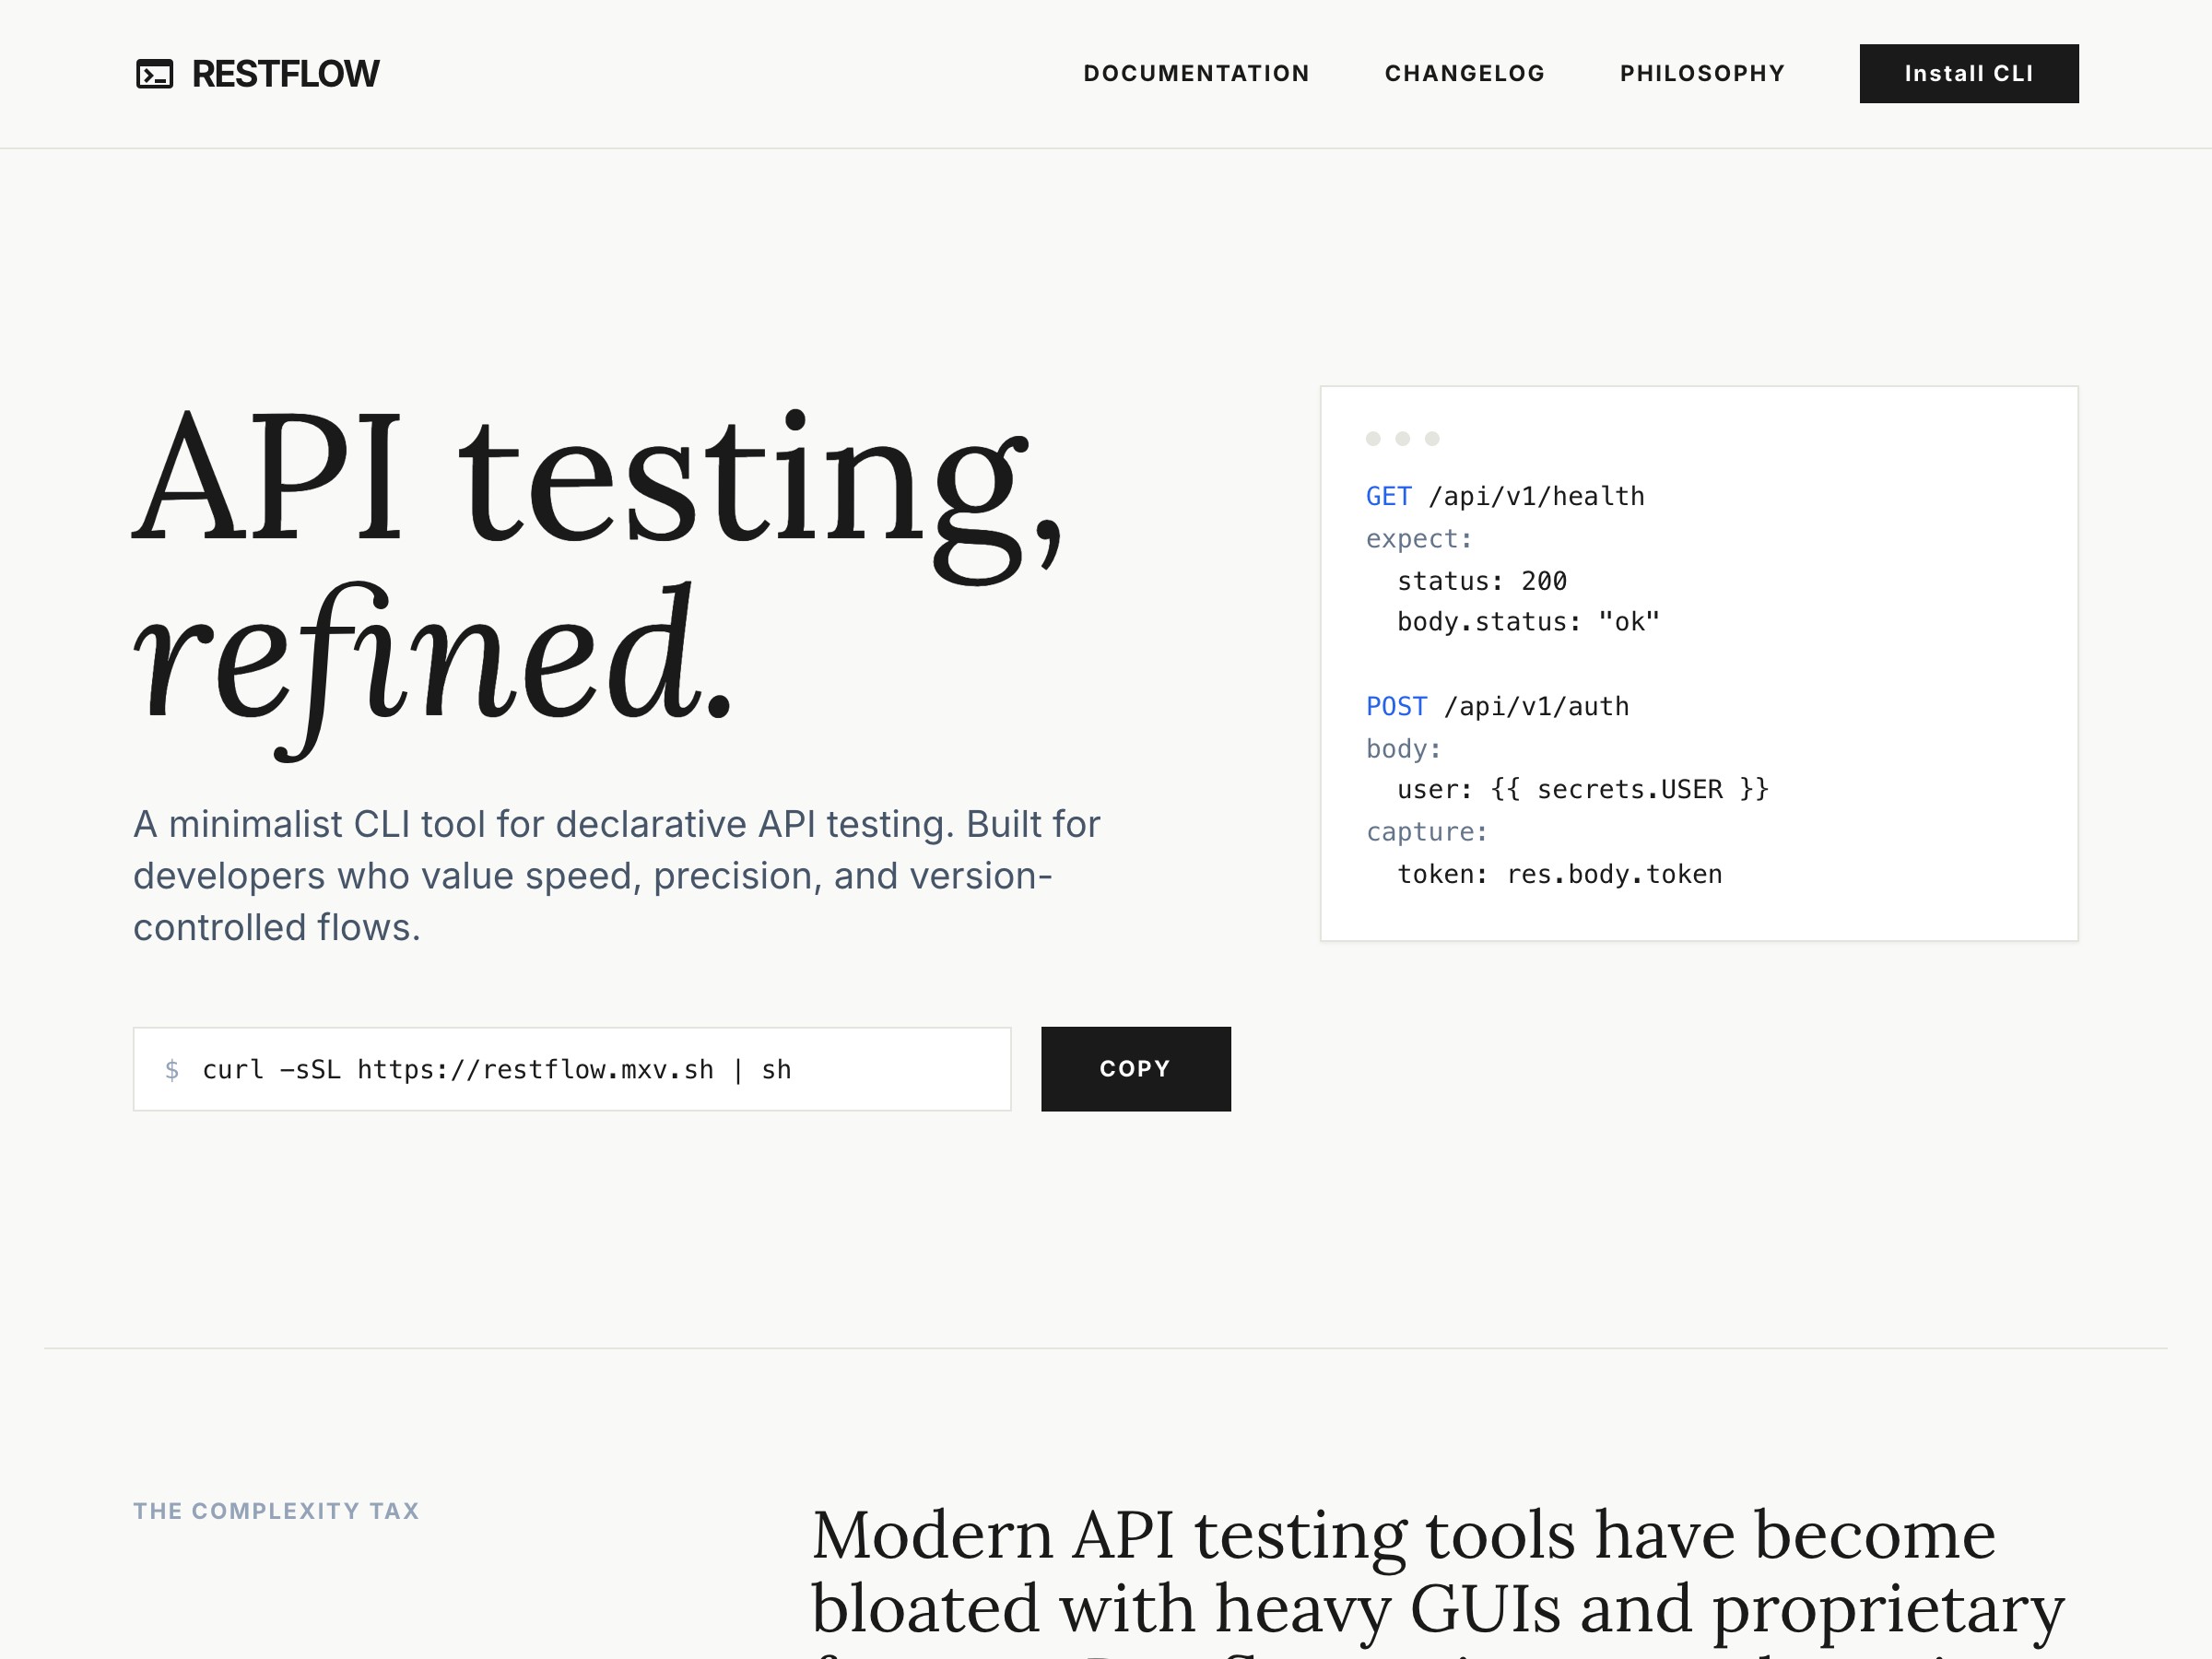Click the RESTFLOW brand name text
Image resolution: width=2212 pixels, height=1659 pixels.
tap(285, 74)
